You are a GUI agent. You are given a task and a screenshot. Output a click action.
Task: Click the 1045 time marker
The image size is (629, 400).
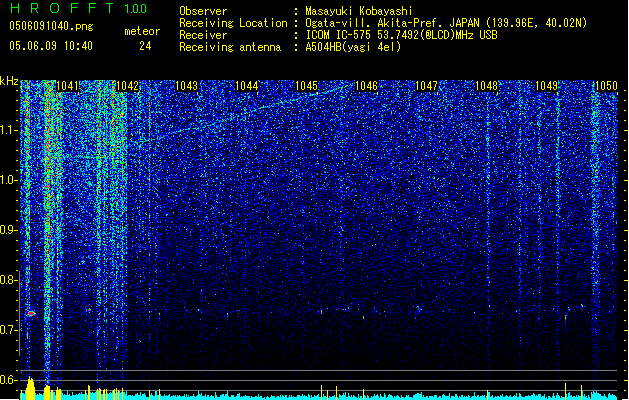click(x=306, y=86)
